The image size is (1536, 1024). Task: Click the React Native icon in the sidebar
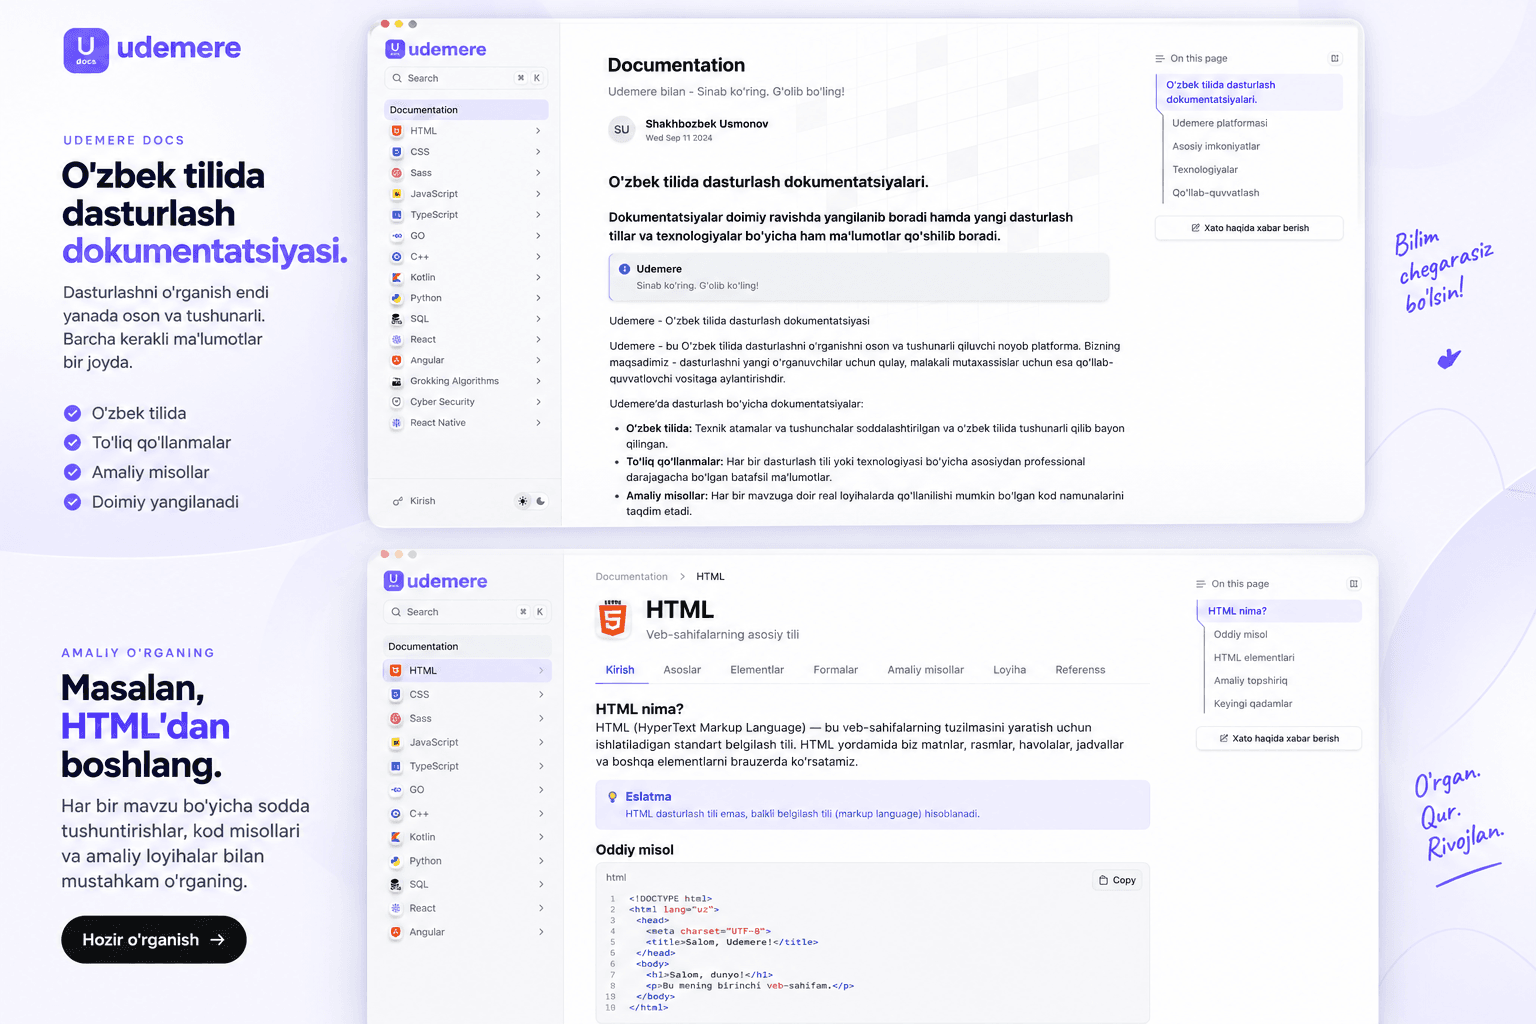397,423
